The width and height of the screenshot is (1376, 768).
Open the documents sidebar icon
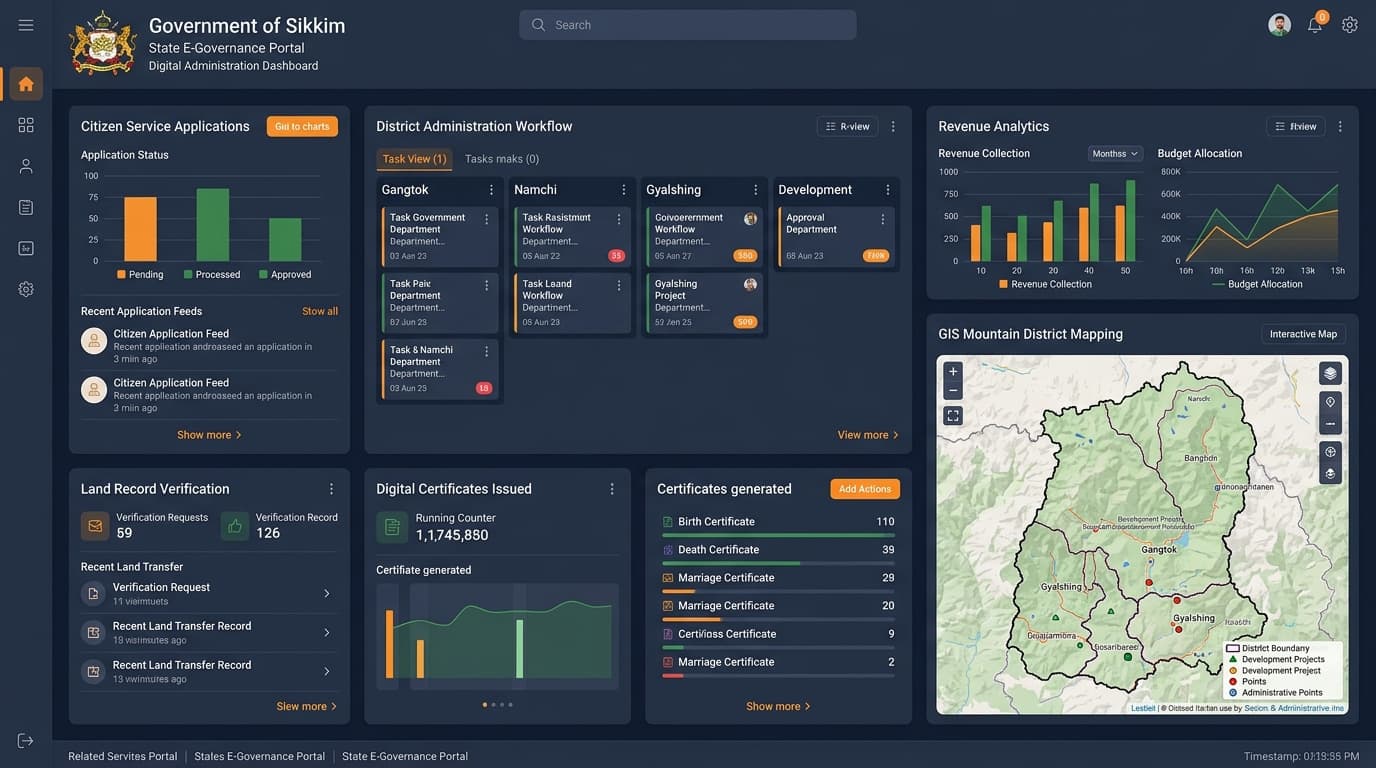(26, 207)
